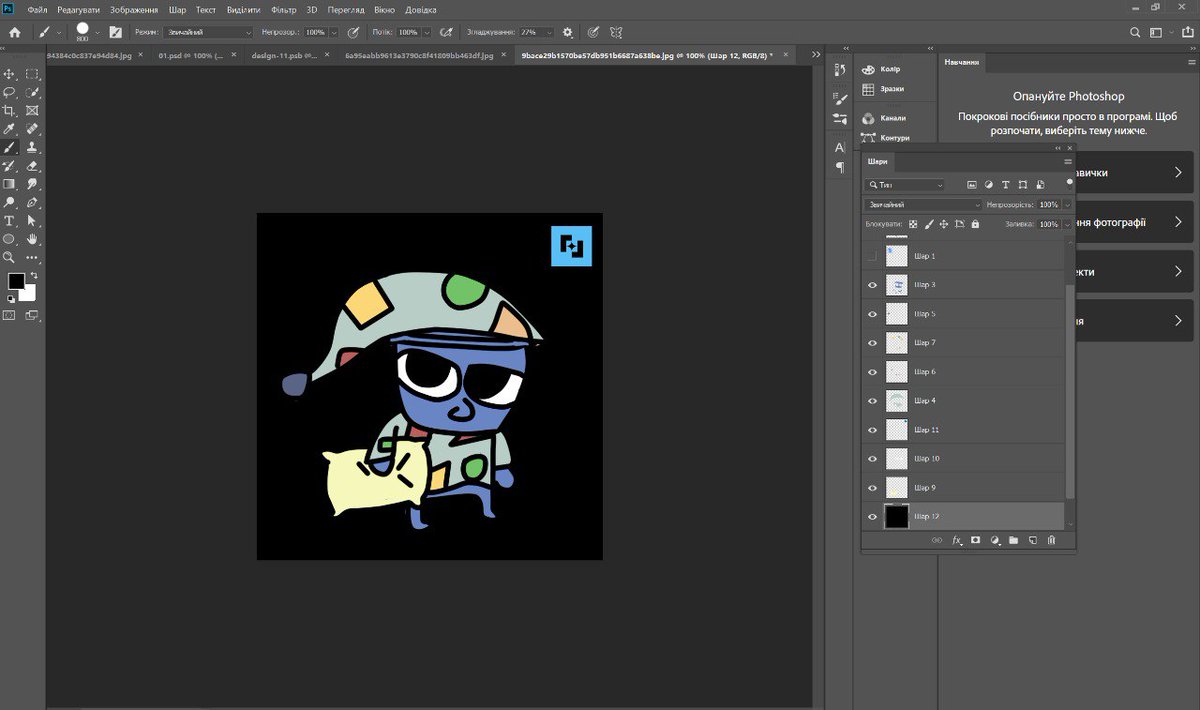
Task: Hide layer Шар 10
Action: (872, 459)
